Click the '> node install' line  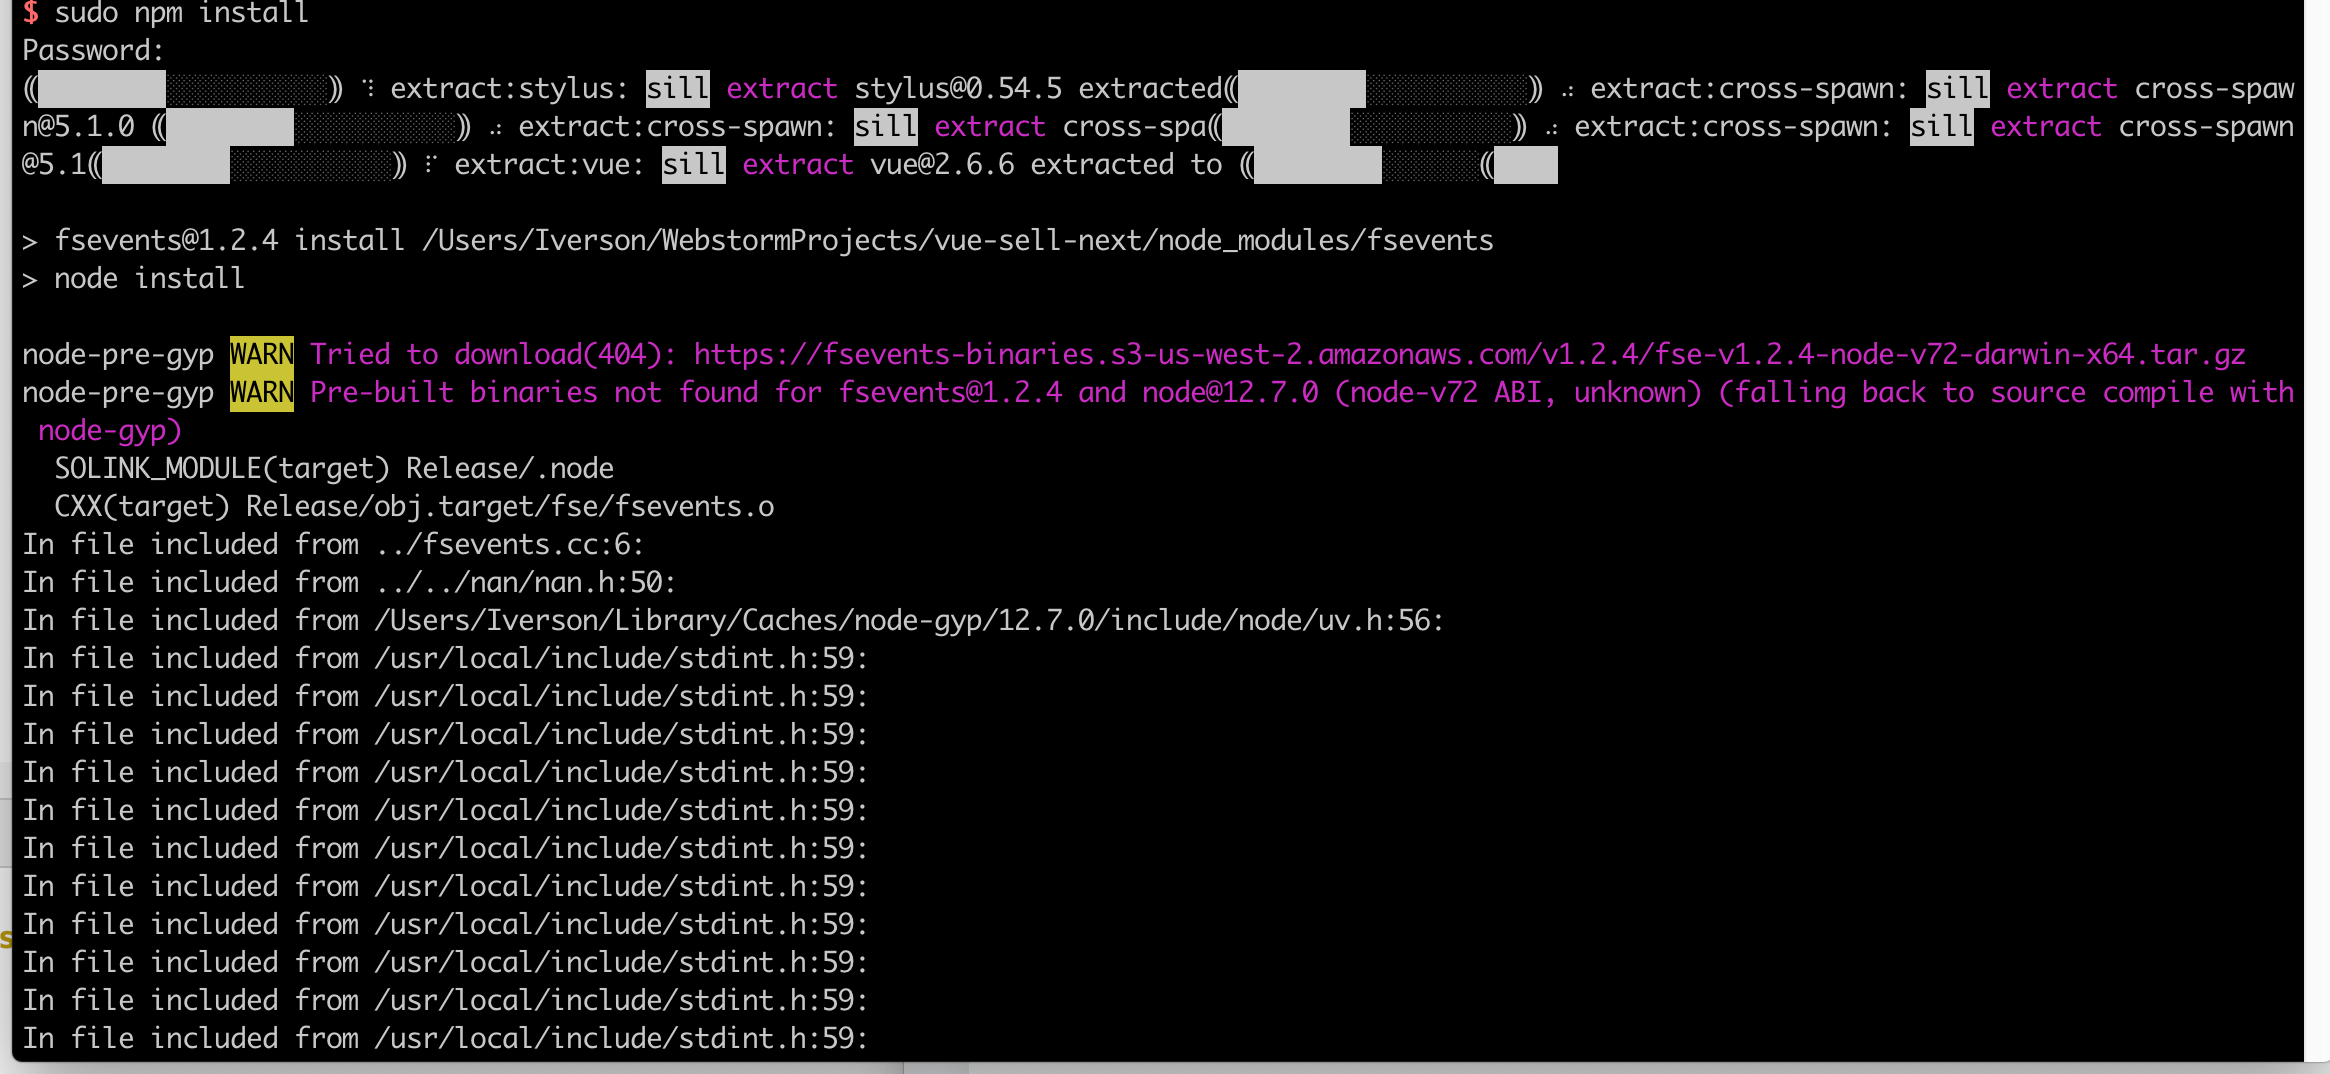tap(133, 279)
